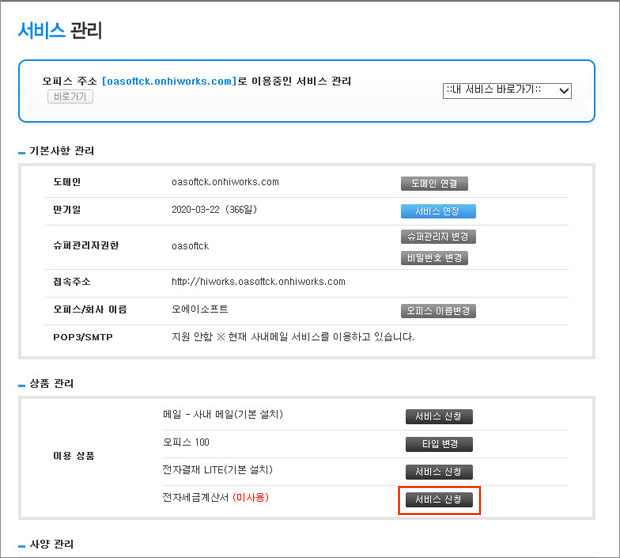Click the 오피스/회사 이름 row label
620x558 pixels.
click(90, 309)
